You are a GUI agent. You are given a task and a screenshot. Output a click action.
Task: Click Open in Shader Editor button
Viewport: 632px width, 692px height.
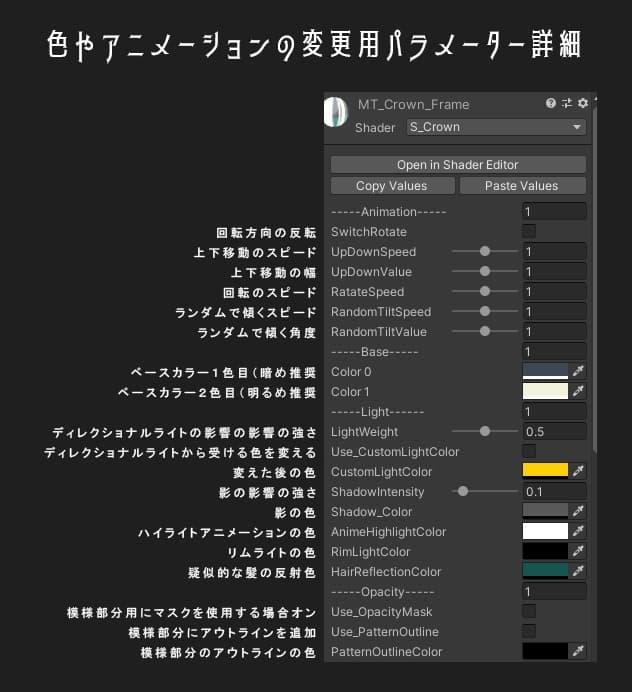pos(458,165)
